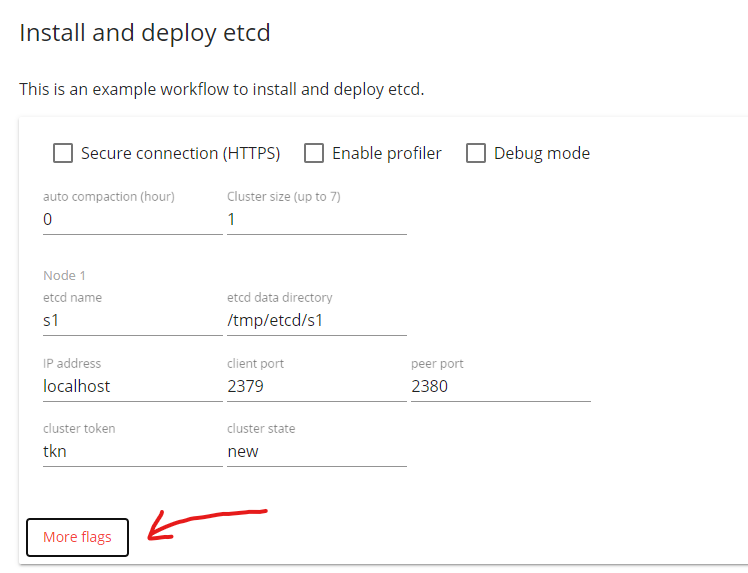748x573 pixels.
Task: Open the More flags button
Action: point(77,537)
